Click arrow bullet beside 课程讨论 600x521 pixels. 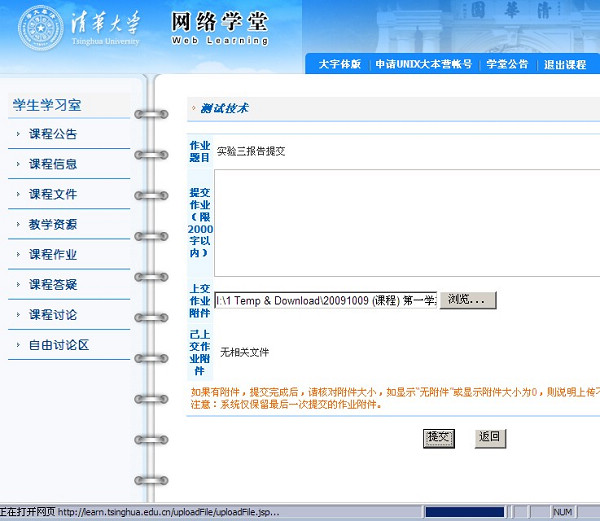click(18, 315)
